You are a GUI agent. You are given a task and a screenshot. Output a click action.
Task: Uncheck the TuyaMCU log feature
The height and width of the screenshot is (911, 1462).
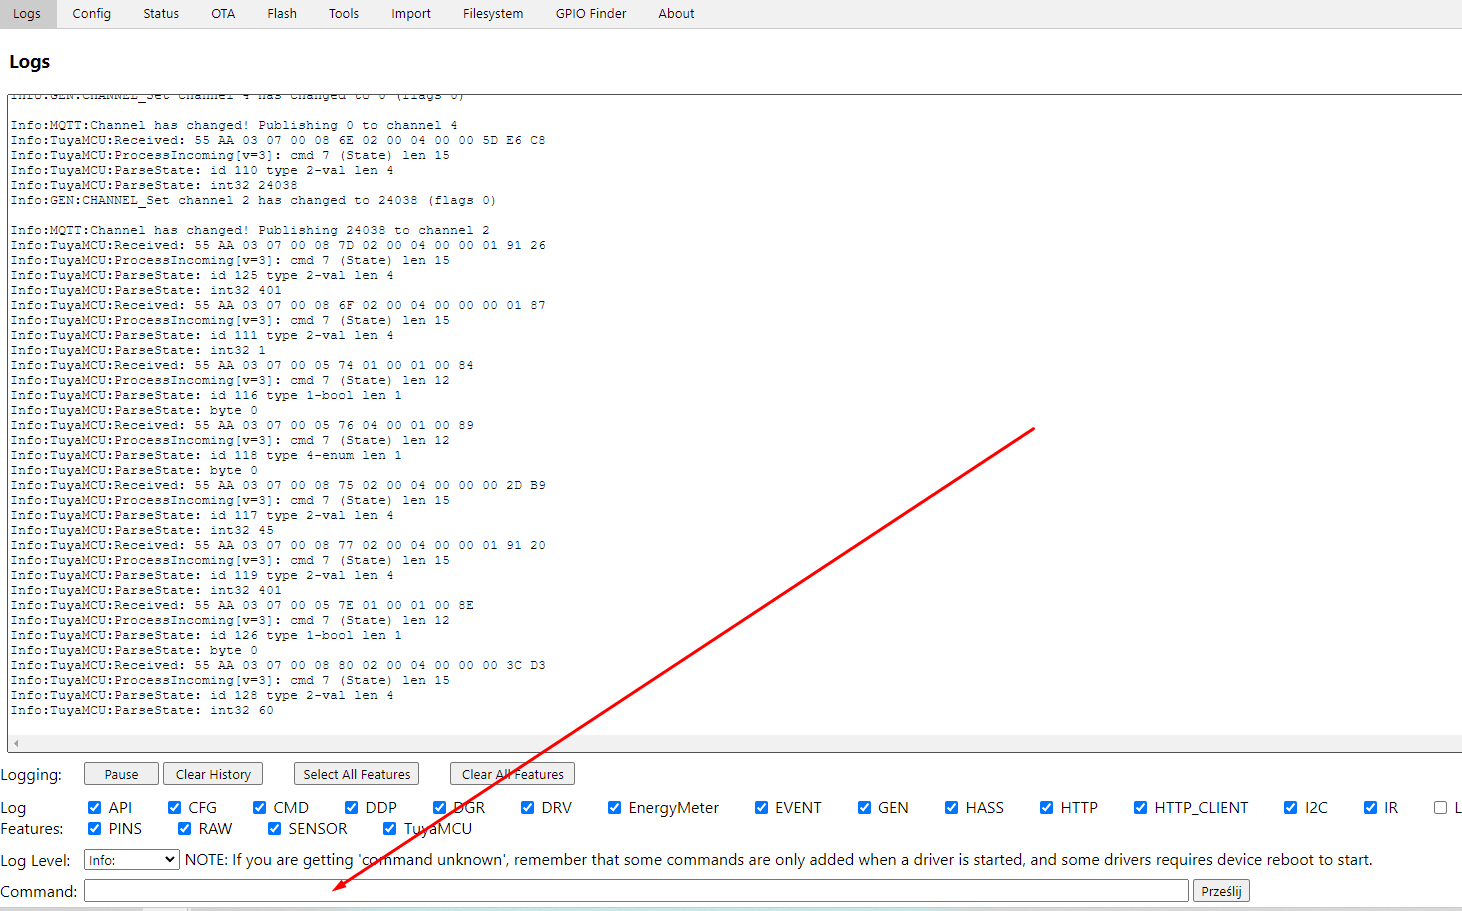[x=389, y=828]
